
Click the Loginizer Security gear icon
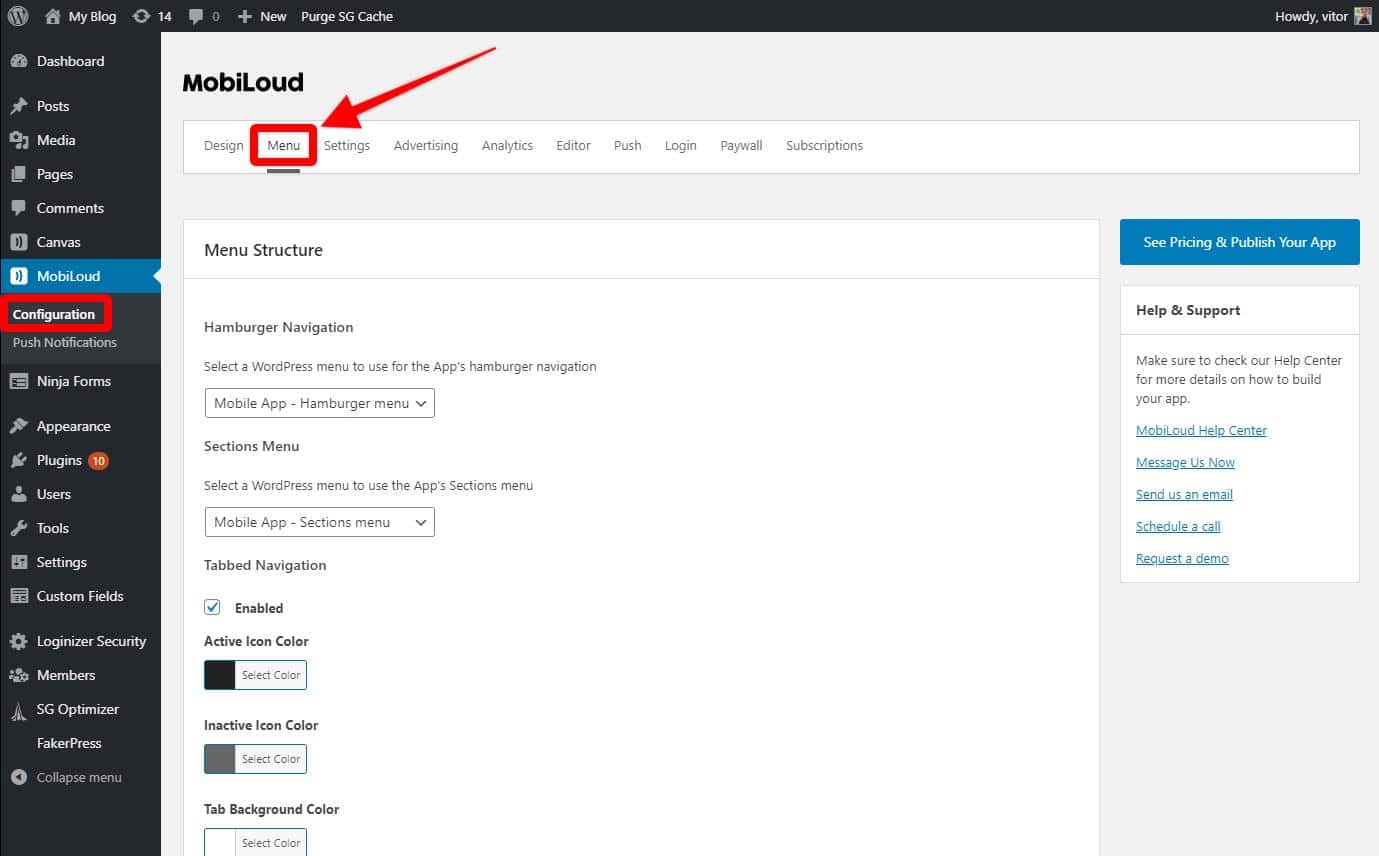[18, 641]
